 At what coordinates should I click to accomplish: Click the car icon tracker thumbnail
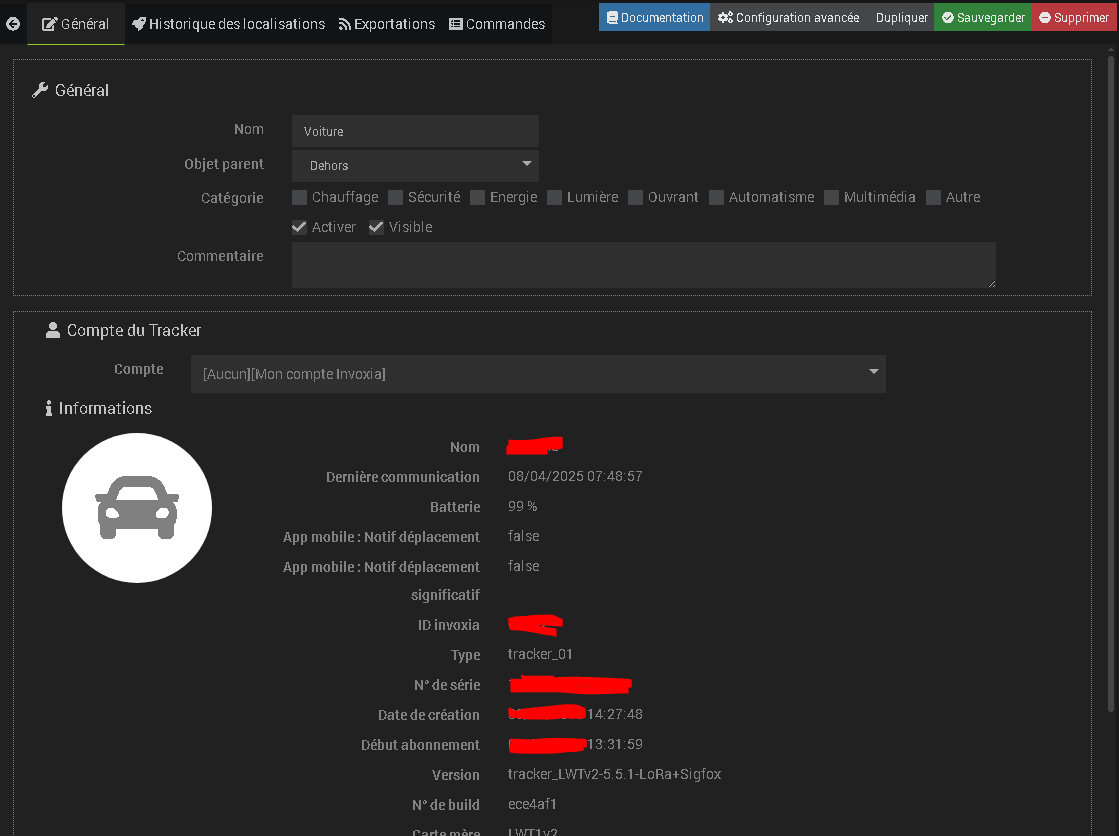pyautogui.click(x=137, y=508)
